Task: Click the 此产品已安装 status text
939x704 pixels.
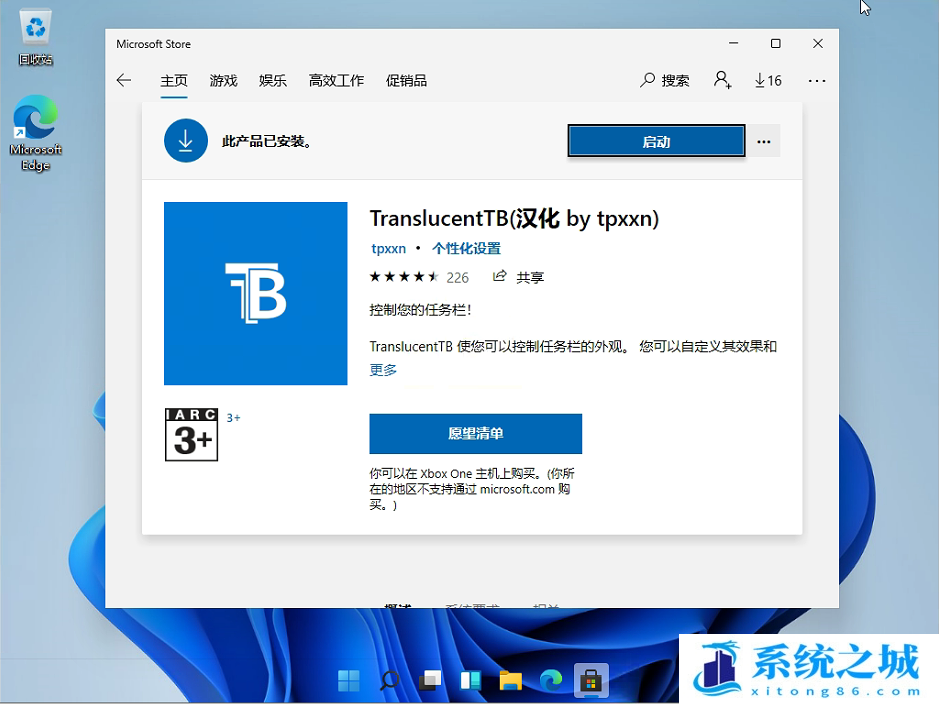Action: coord(266,141)
